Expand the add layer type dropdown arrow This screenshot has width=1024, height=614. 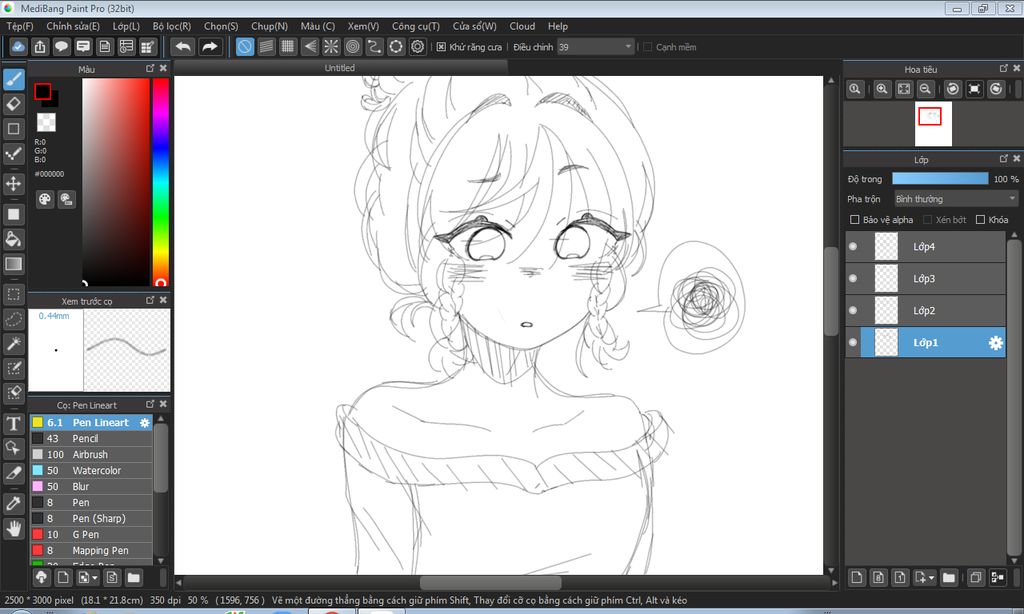[931, 577]
